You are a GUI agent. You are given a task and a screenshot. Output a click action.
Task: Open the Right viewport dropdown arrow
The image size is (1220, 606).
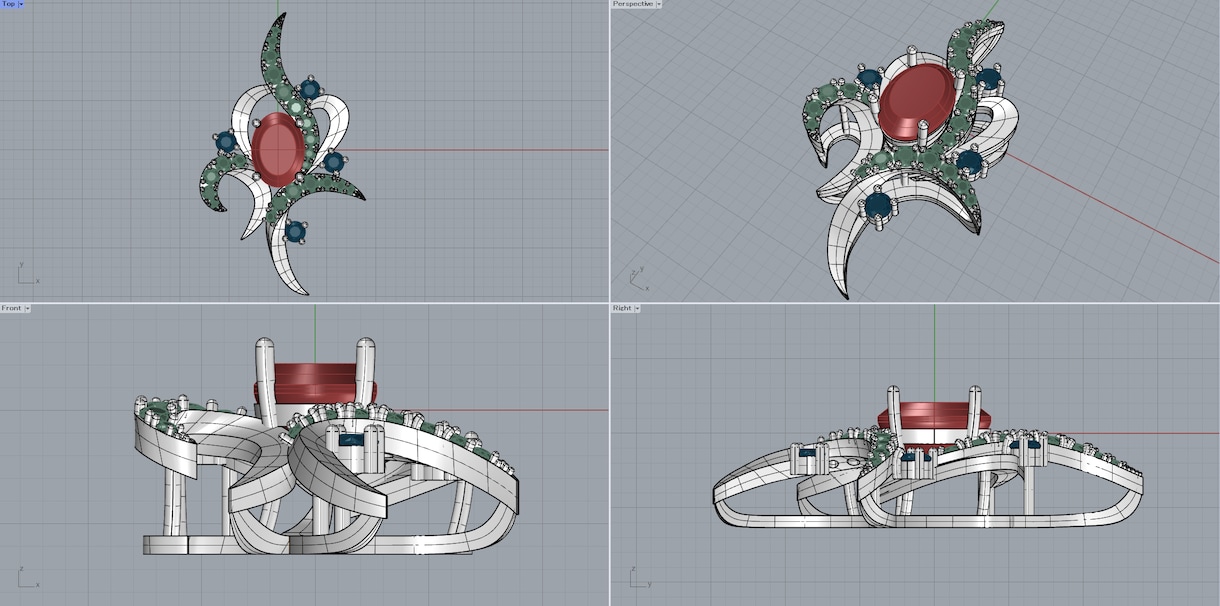point(637,308)
